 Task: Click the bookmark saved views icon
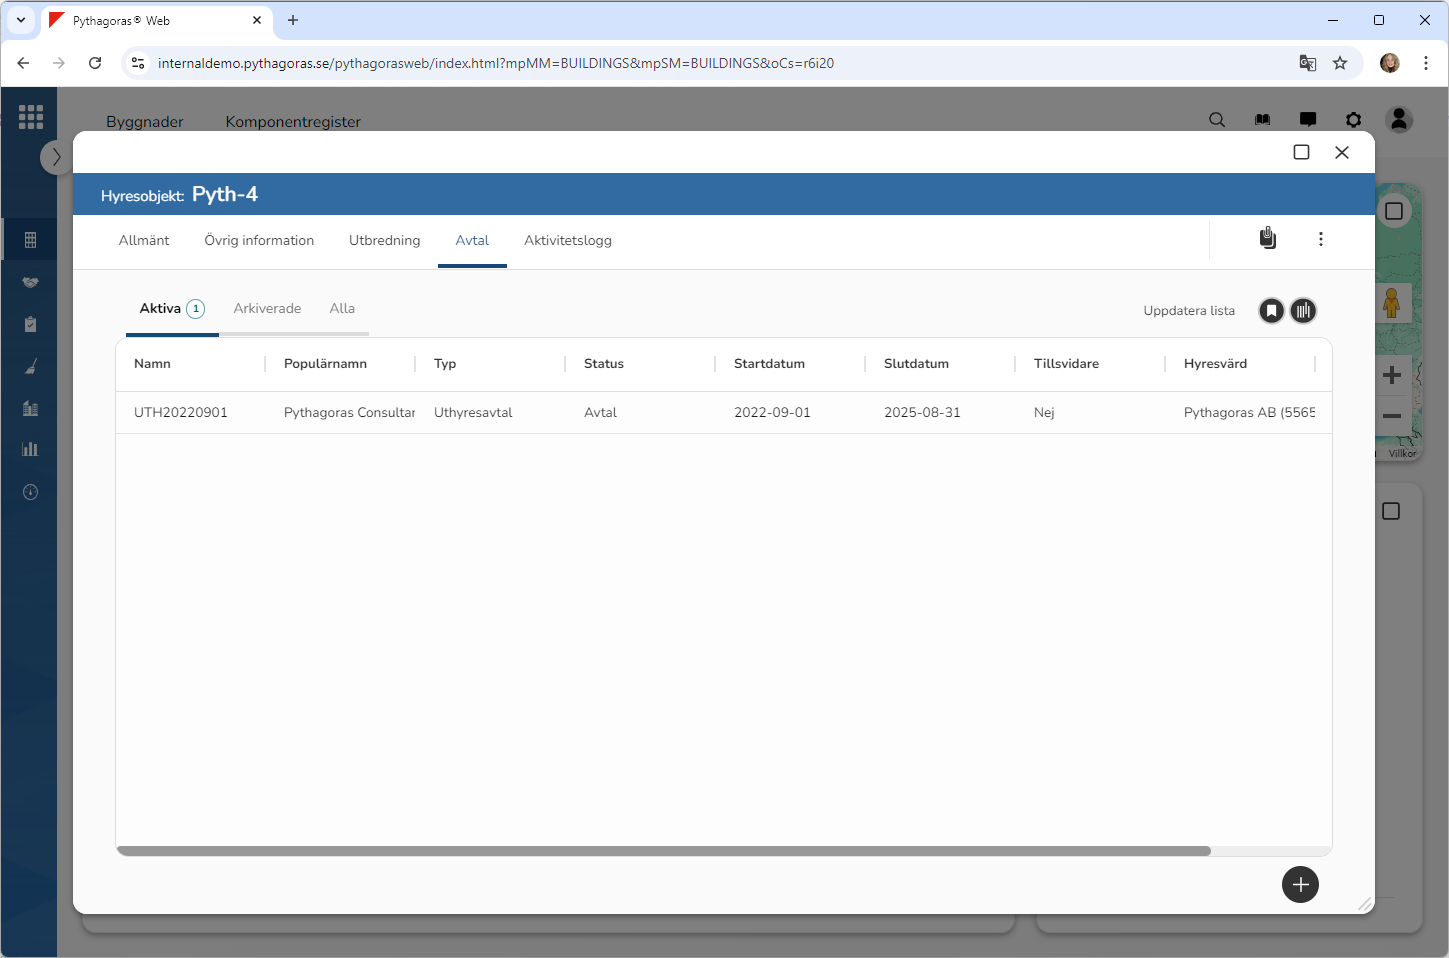click(x=1271, y=311)
